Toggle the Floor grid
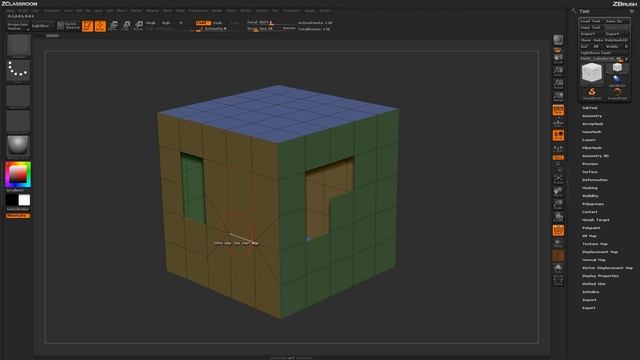The image size is (640, 360). [558, 122]
